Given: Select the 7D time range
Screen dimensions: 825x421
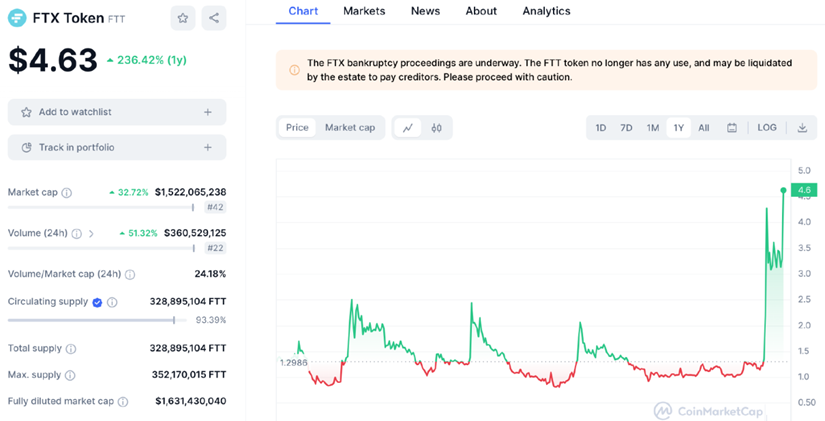Looking at the screenshot, I should pos(626,127).
